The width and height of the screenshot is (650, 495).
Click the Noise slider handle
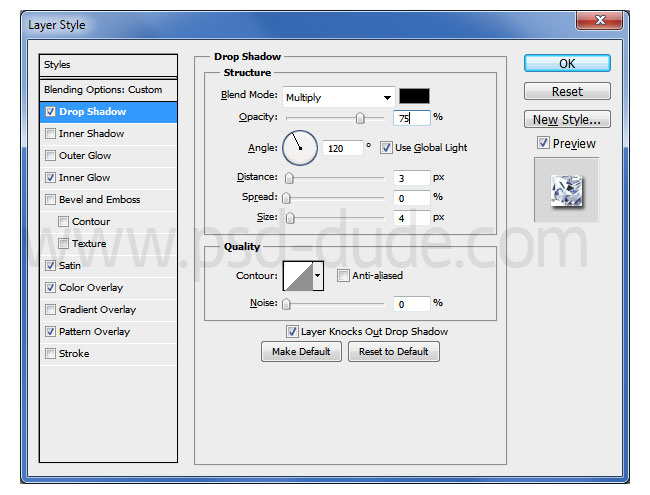(x=286, y=304)
